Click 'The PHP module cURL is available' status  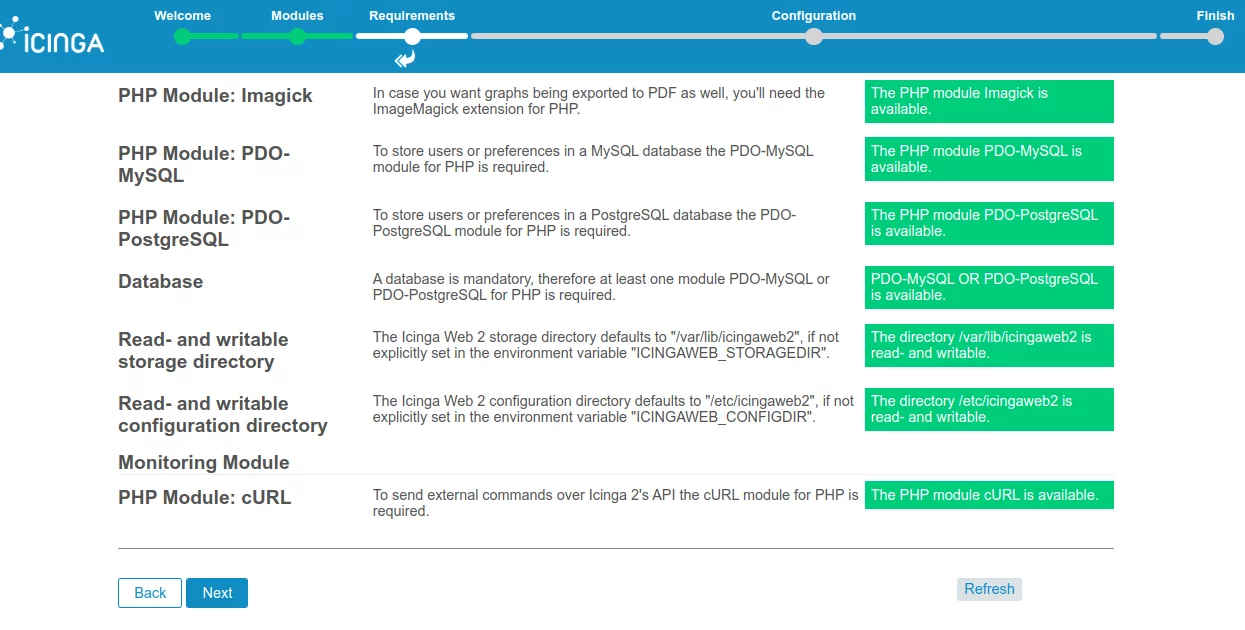989,495
